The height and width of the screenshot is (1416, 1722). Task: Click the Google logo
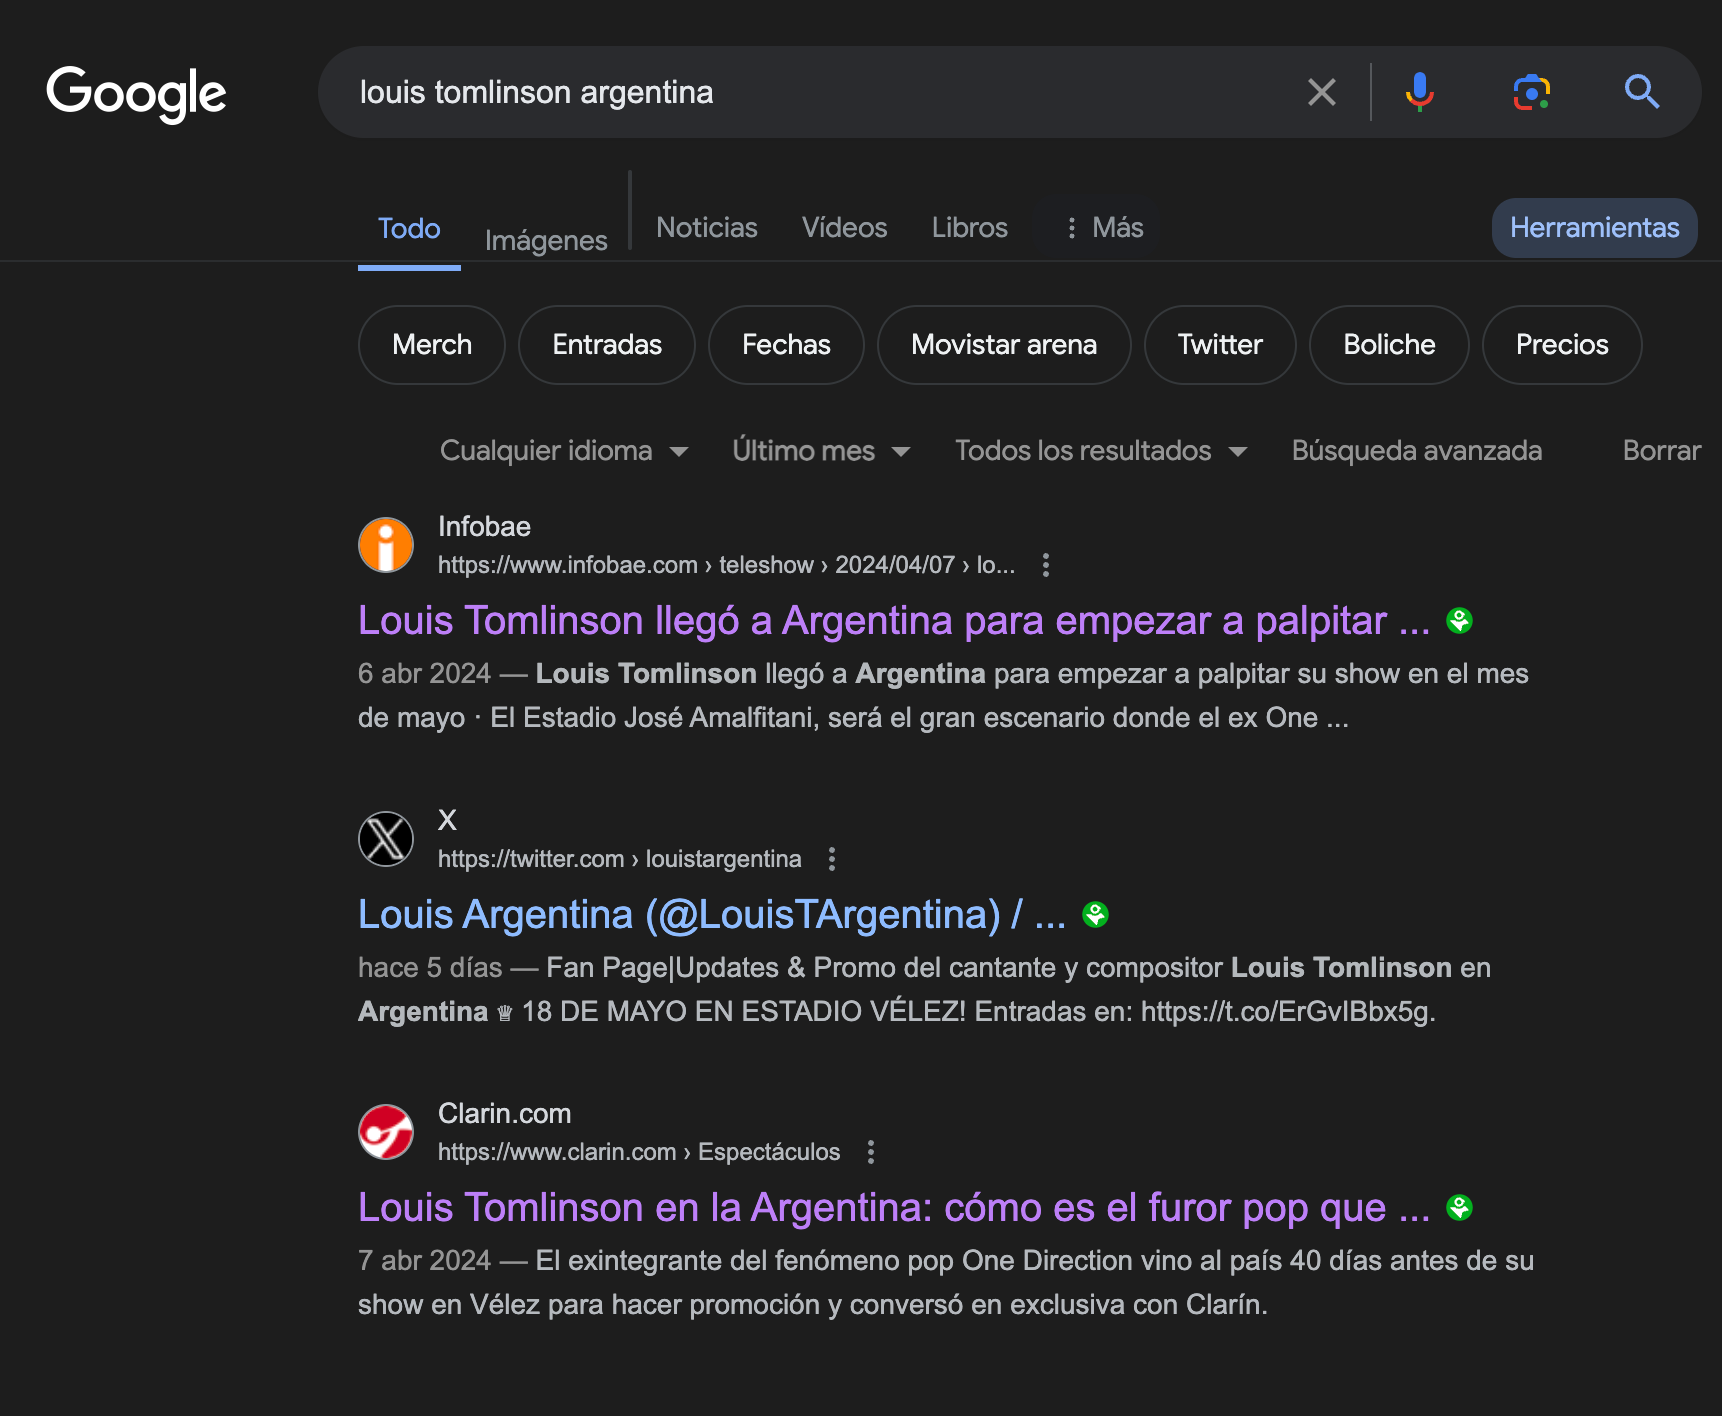point(136,93)
